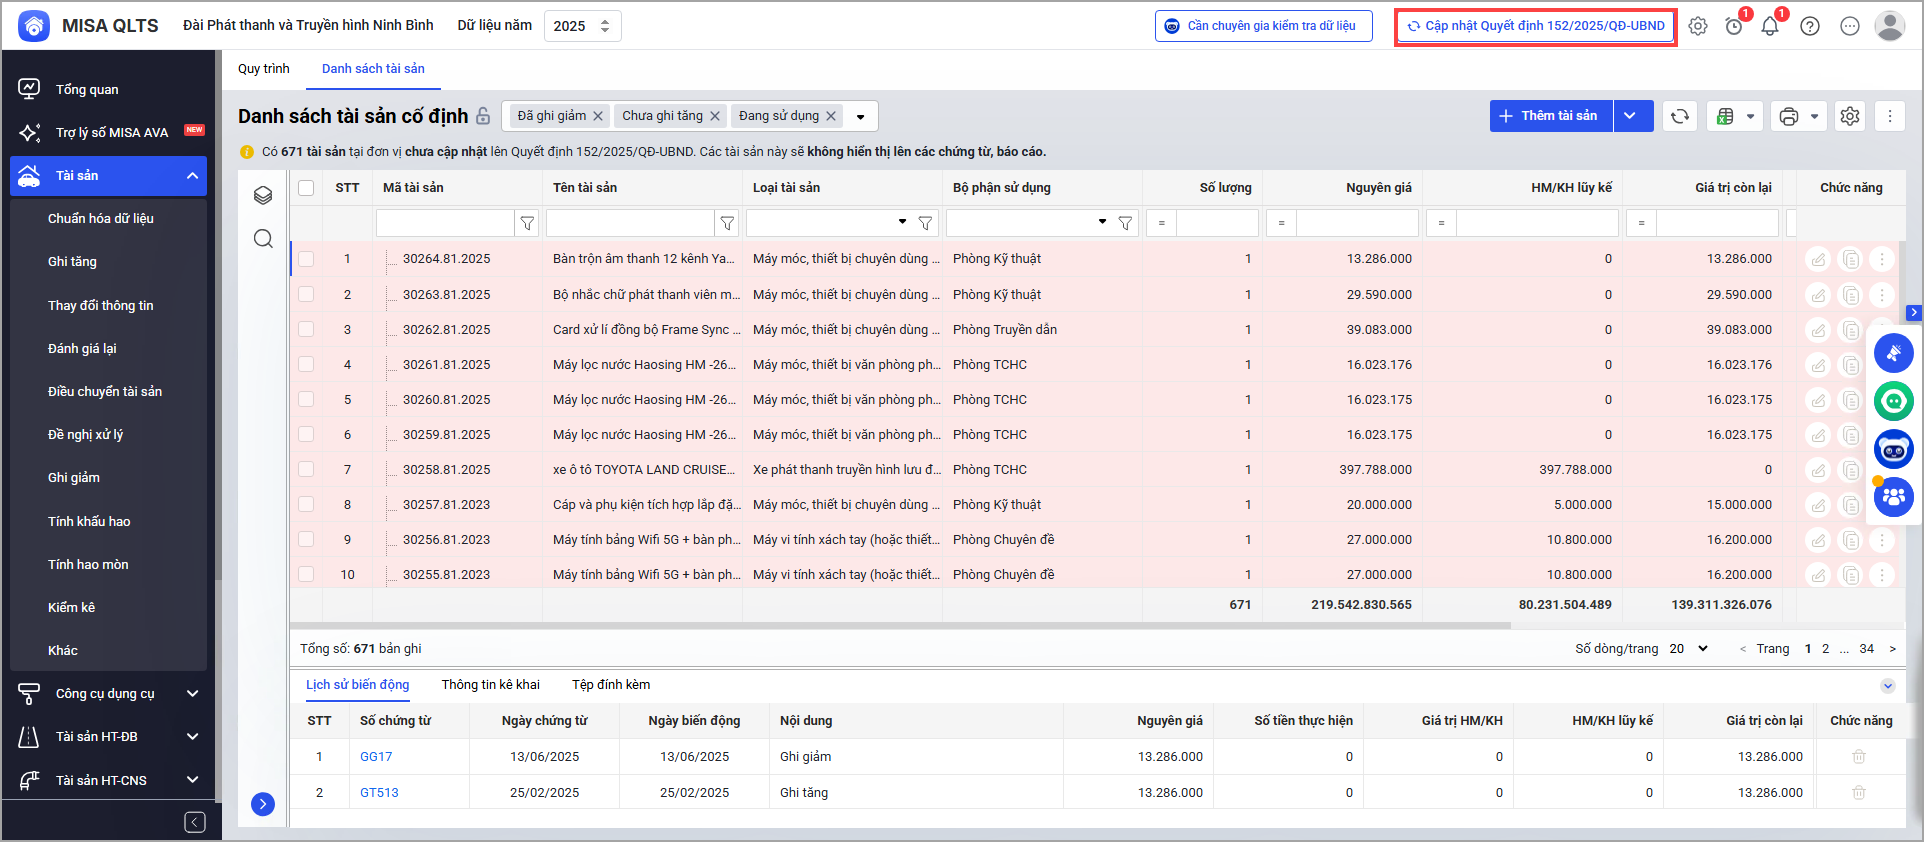Click Cập nhật Quyết định 152/2025/QĐ-UBND button
Image resolution: width=1924 pixels, height=842 pixels.
(1535, 26)
